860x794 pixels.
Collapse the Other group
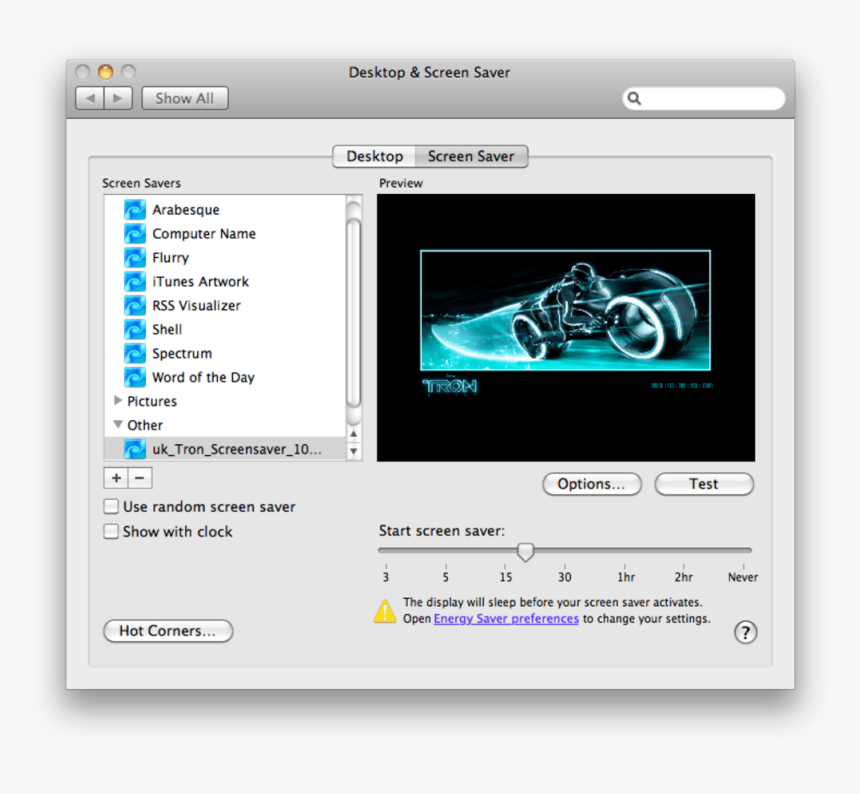point(117,424)
